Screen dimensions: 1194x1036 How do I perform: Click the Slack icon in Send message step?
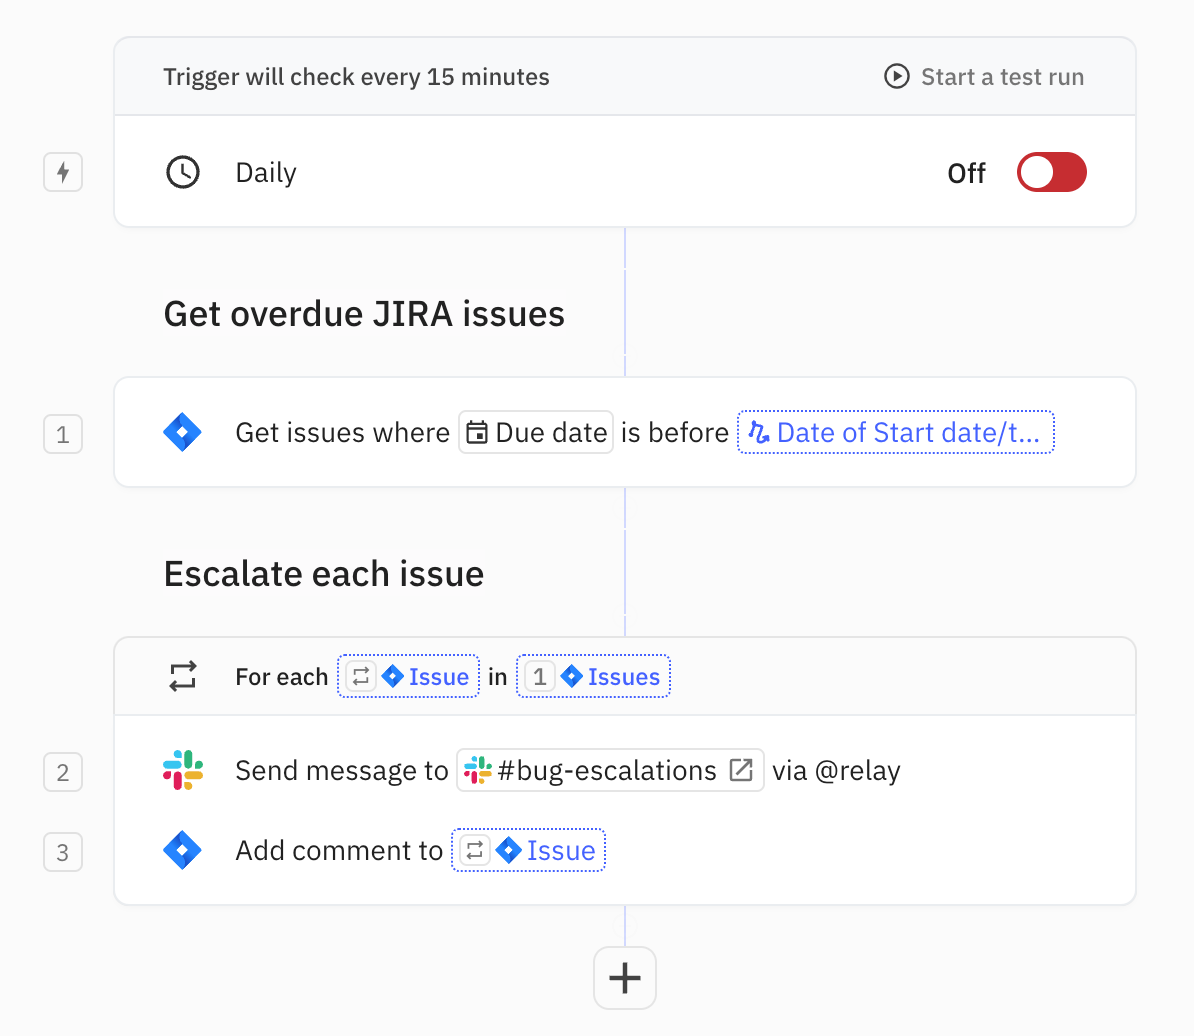point(183,770)
